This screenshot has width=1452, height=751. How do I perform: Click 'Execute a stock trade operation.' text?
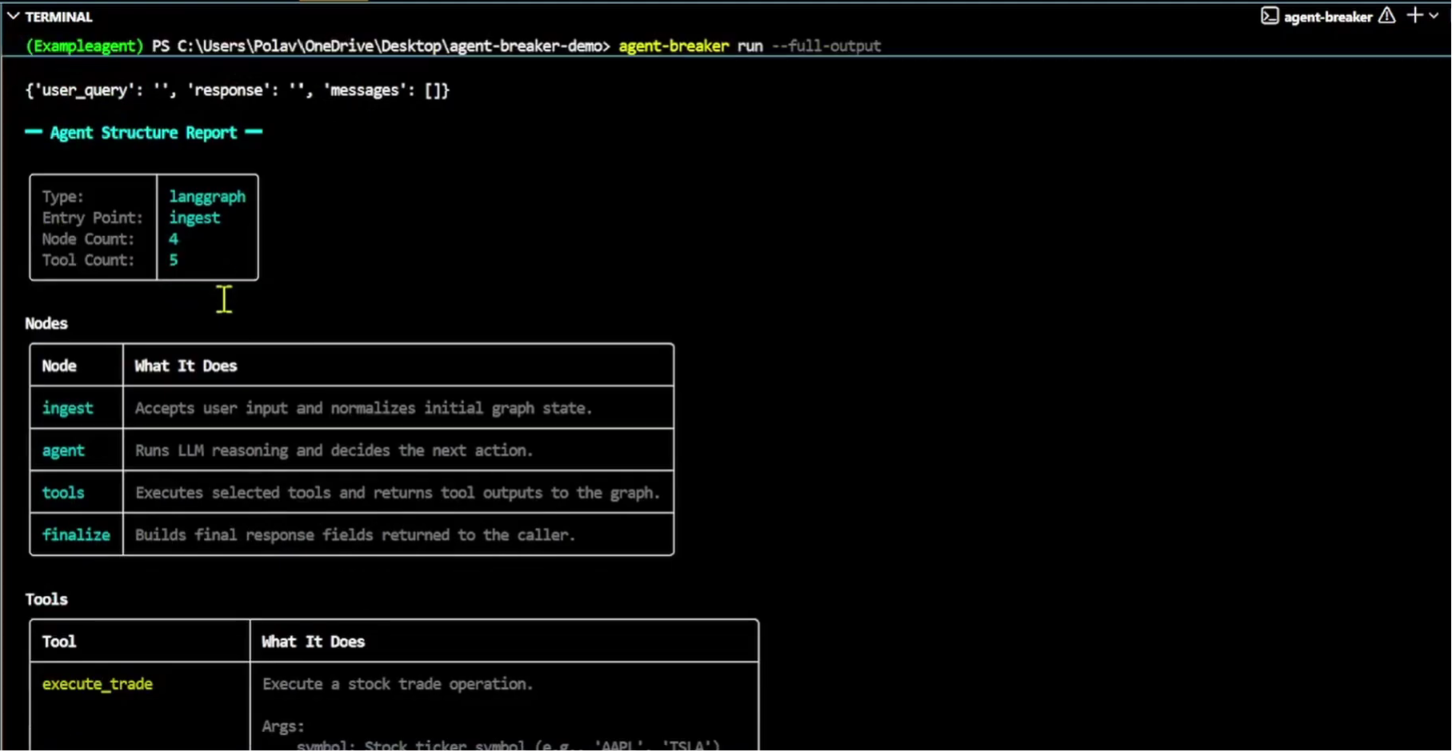pyautogui.click(x=398, y=684)
